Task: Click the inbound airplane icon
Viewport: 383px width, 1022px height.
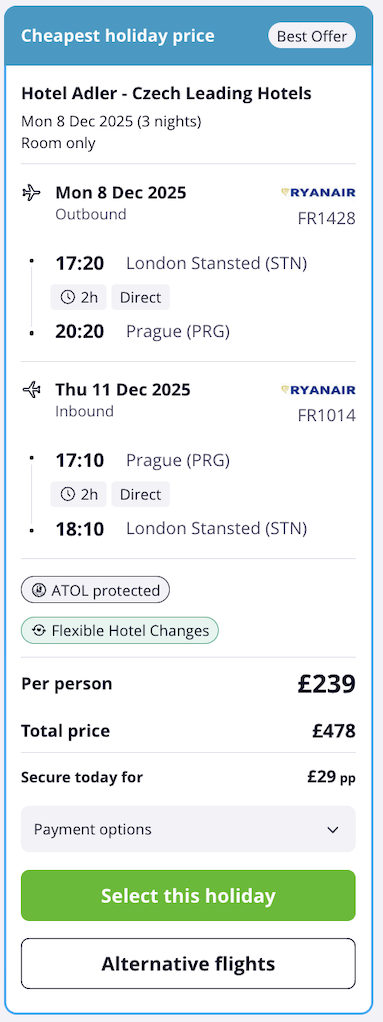Action: point(31,390)
